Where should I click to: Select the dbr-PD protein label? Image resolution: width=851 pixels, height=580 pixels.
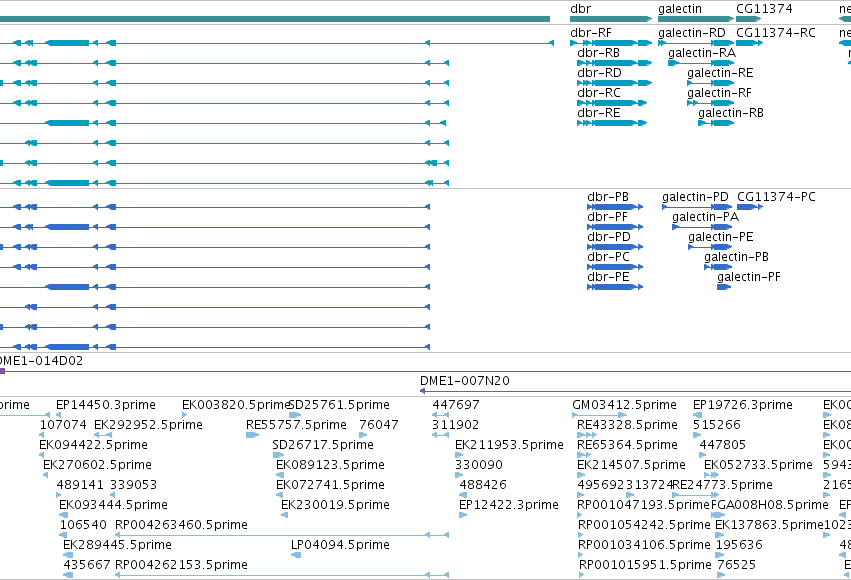[x=608, y=237]
